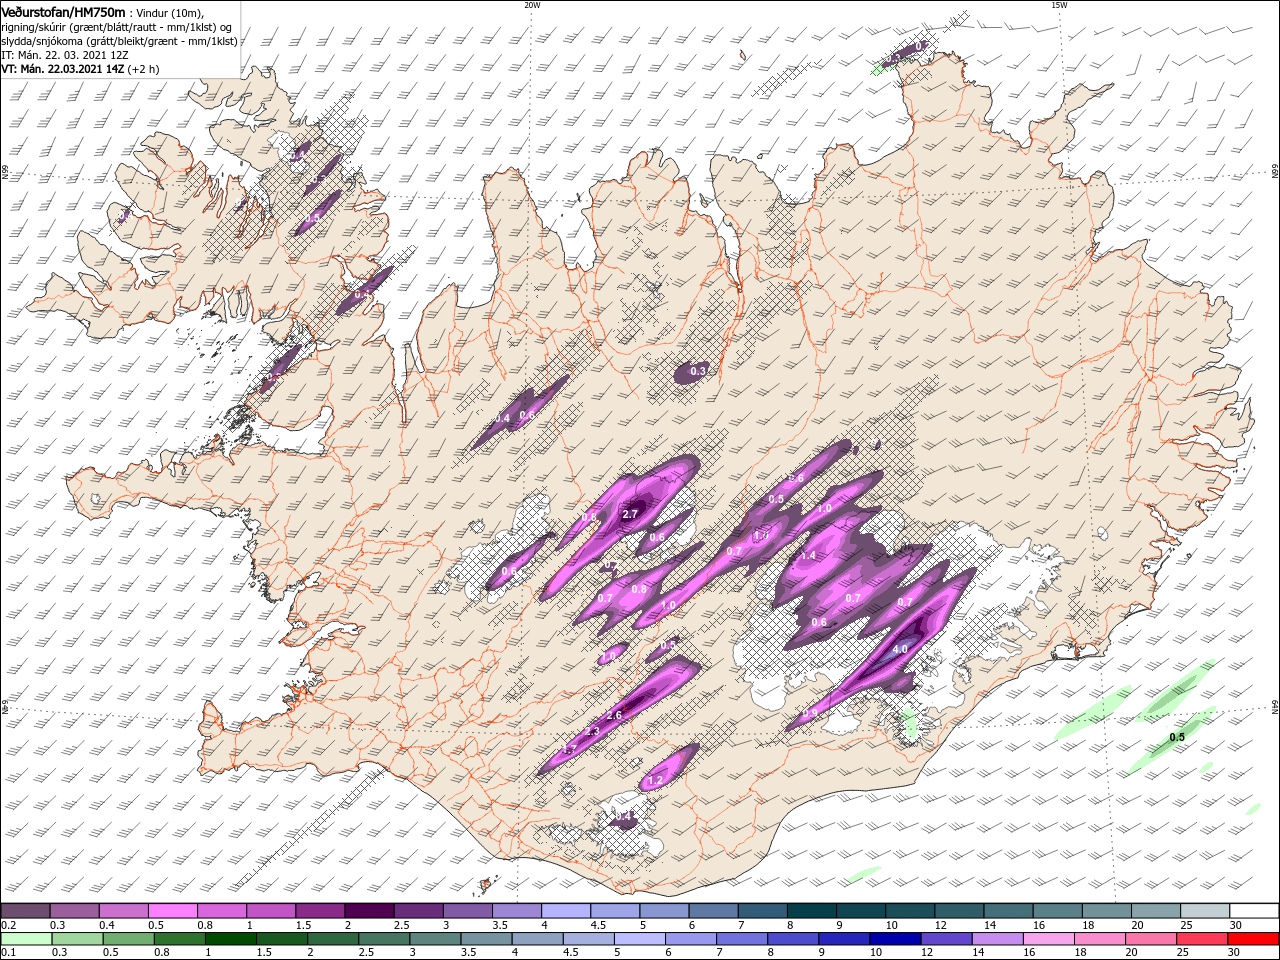The image size is (1280, 960).
Task: Select the bright red swatch labeled 30
Action: click(1254, 939)
